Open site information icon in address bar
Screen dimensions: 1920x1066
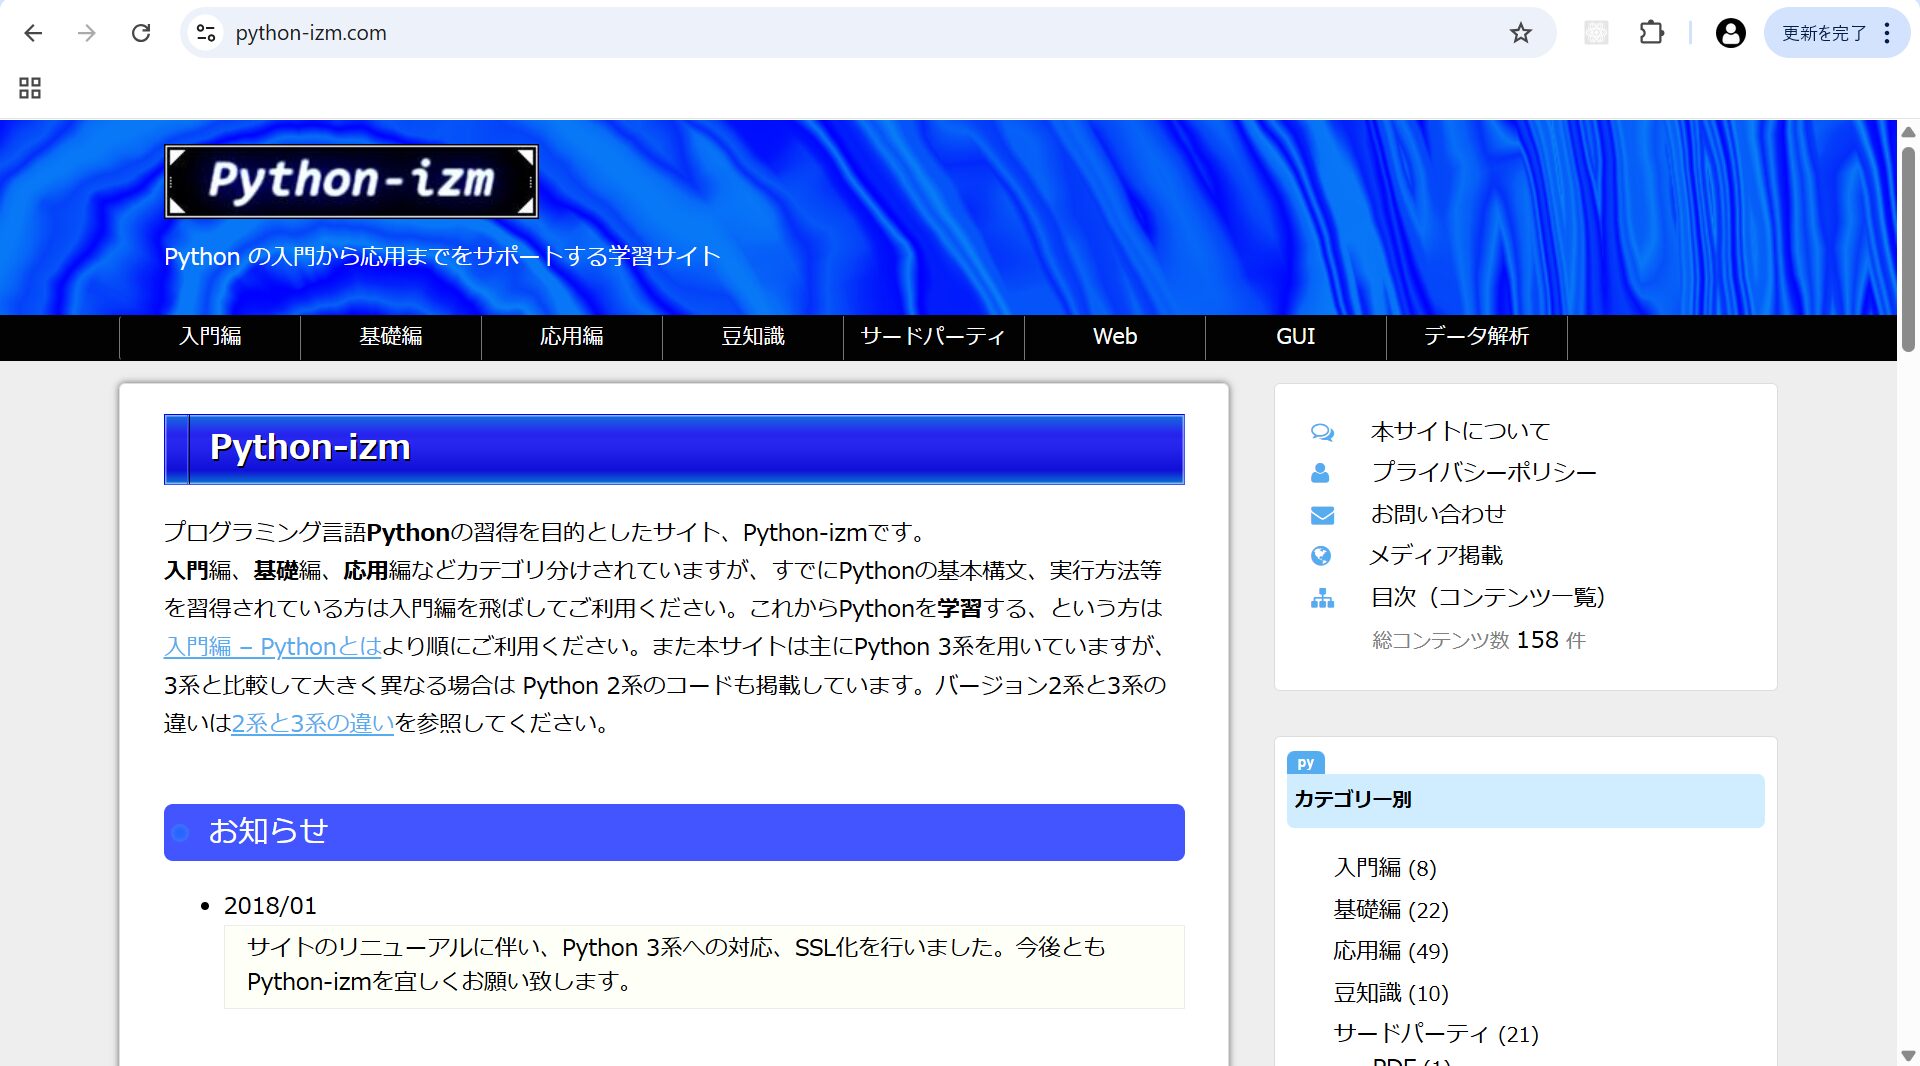pos(206,33)
